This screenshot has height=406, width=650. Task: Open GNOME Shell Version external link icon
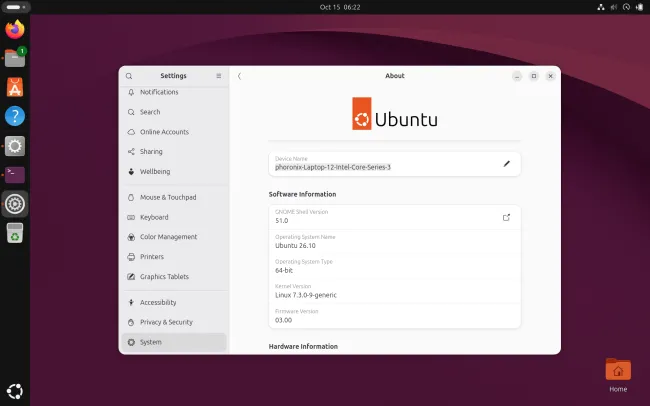coord(506,217)
